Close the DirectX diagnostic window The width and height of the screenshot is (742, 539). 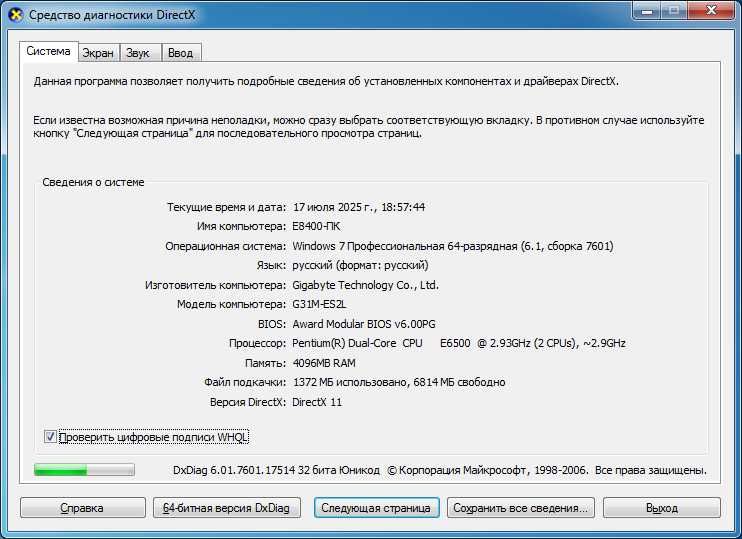click(x=711, y=10)
